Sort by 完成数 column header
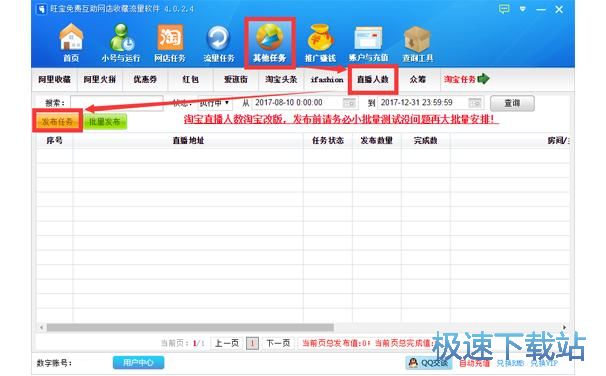 point(426,140)
